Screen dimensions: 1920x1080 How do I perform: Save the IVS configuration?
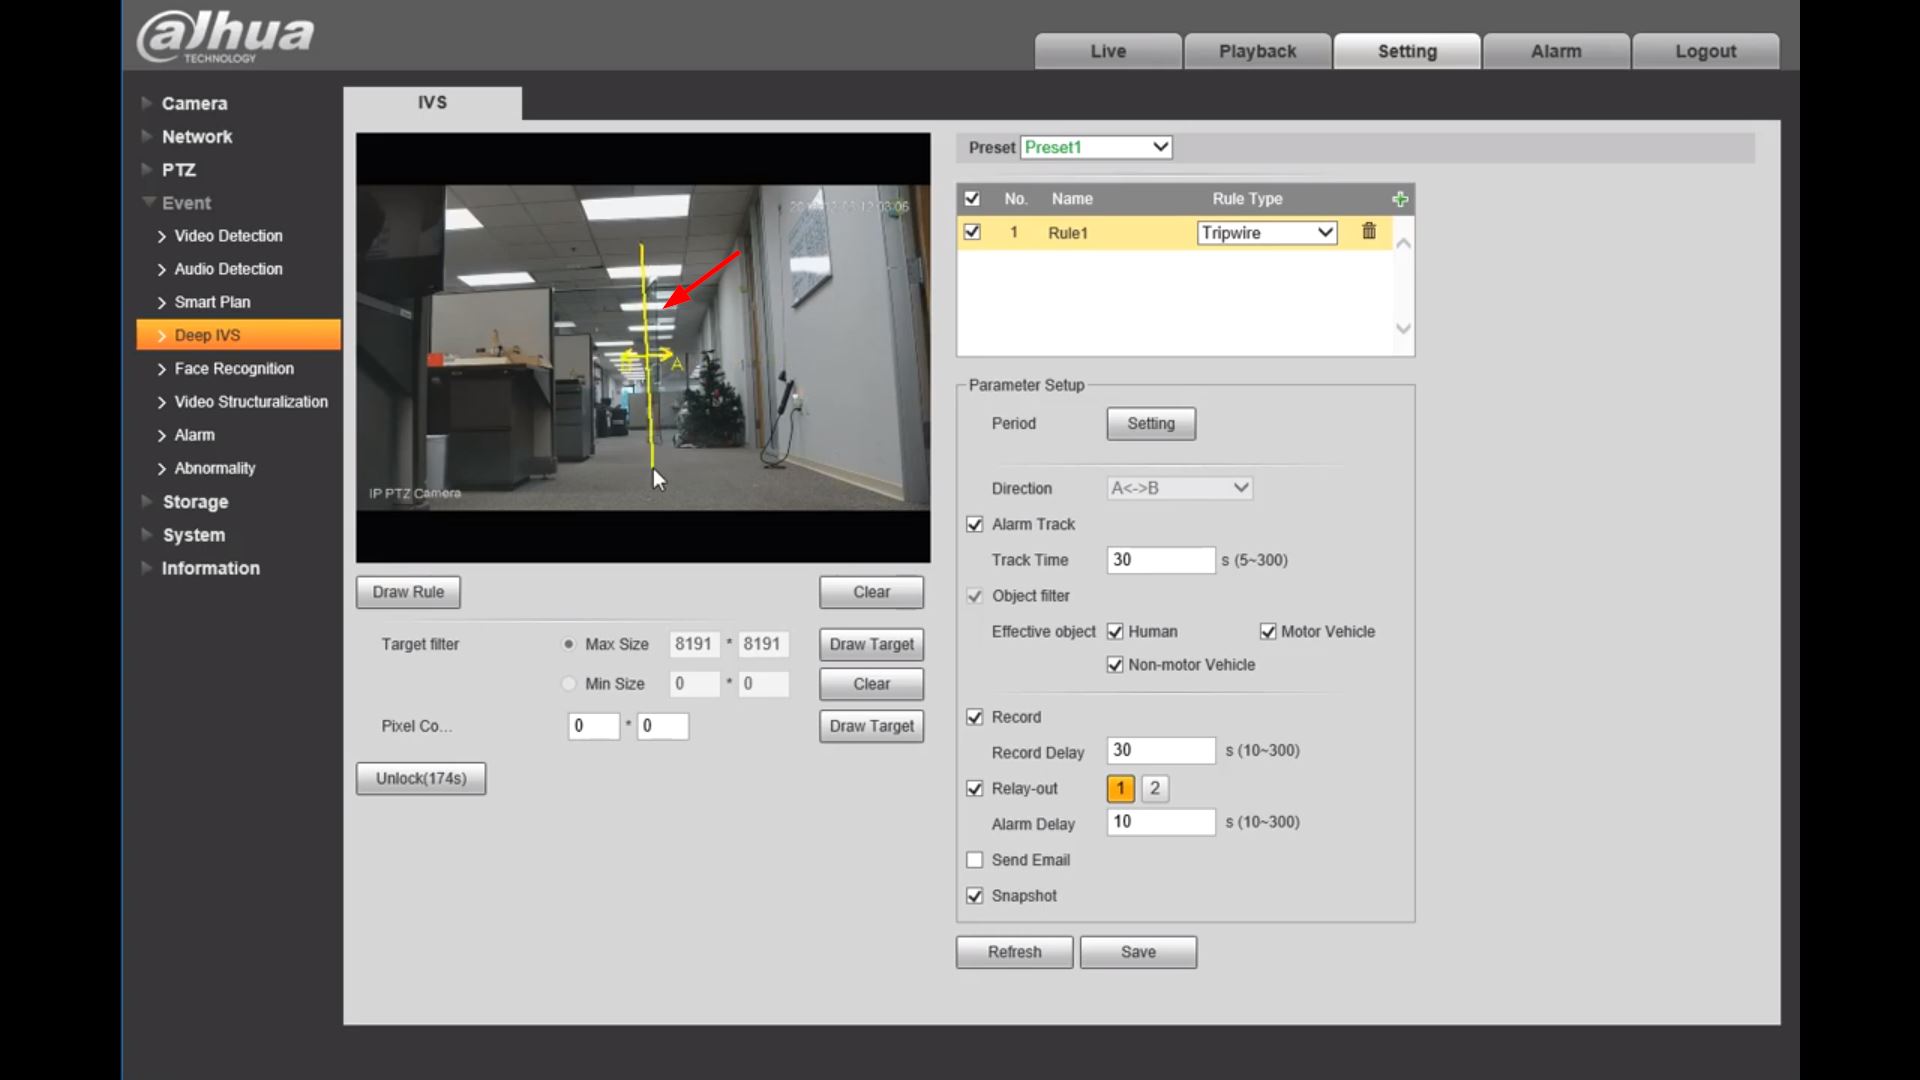click(1138, 951)
